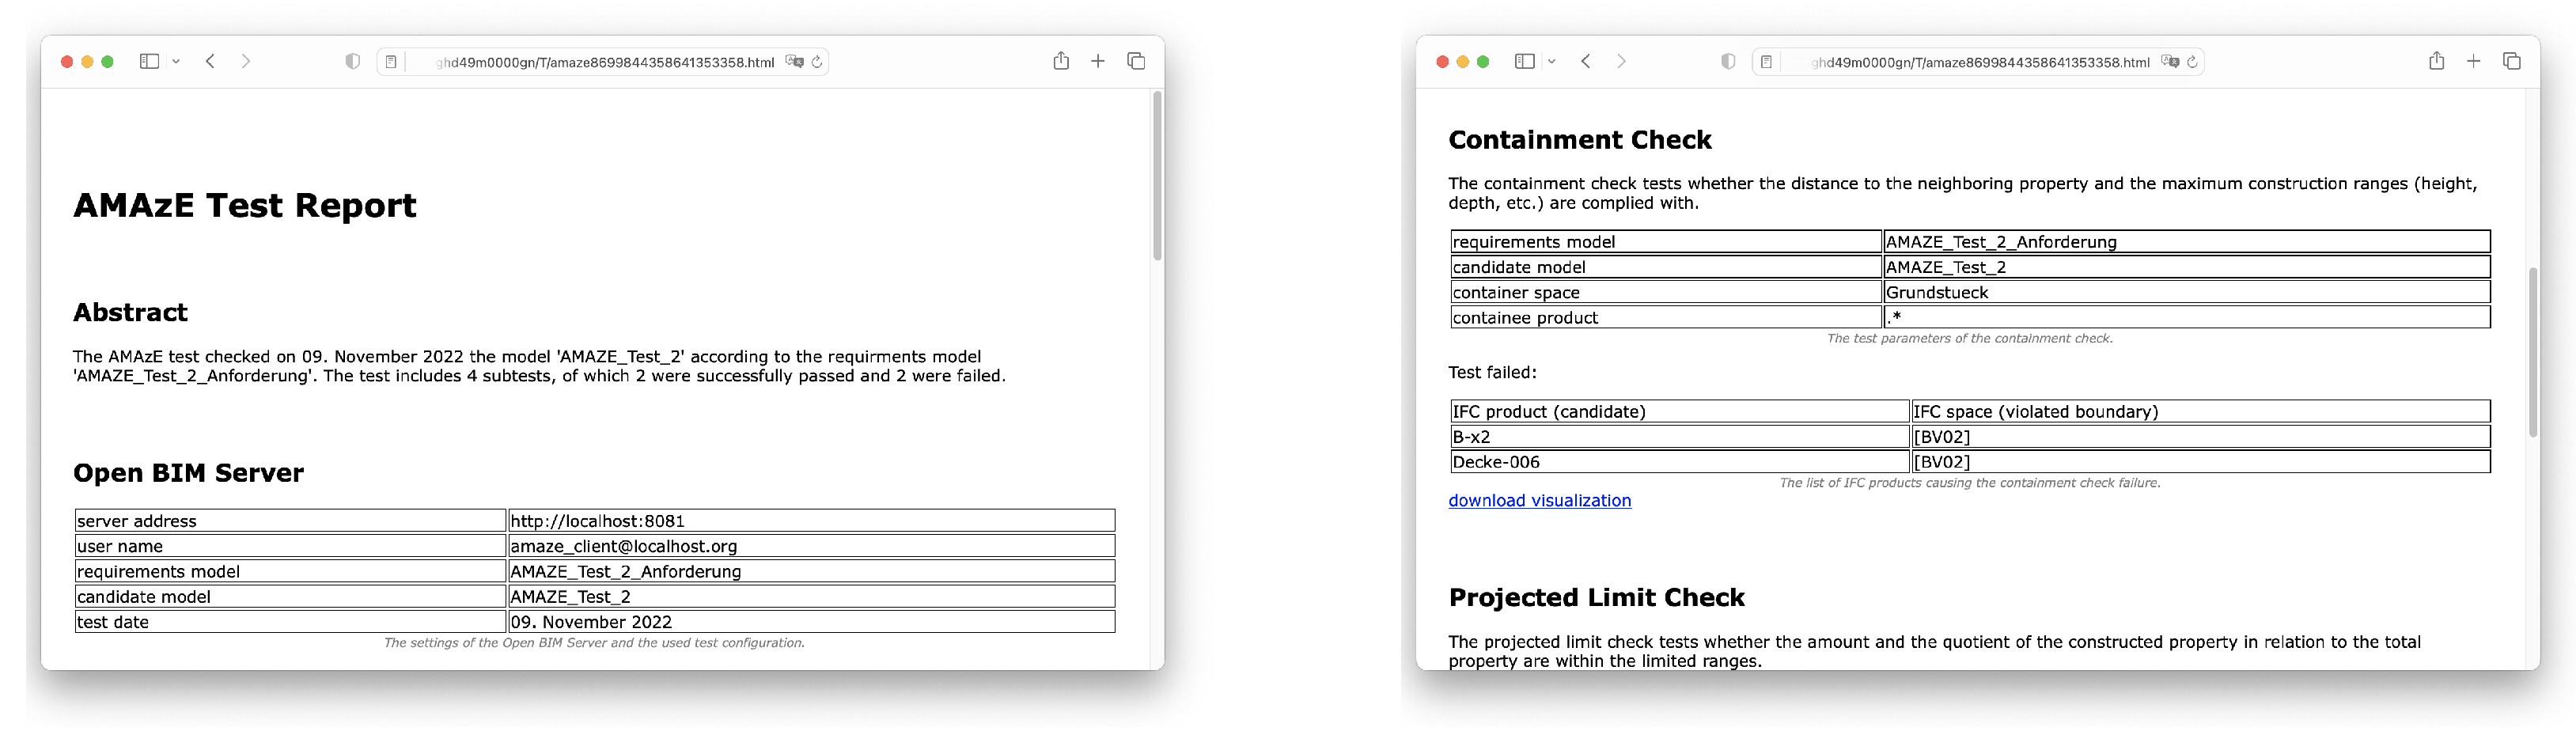Reload the page in the right window
Screen dimensions: 2576x750
[2192, 62]
